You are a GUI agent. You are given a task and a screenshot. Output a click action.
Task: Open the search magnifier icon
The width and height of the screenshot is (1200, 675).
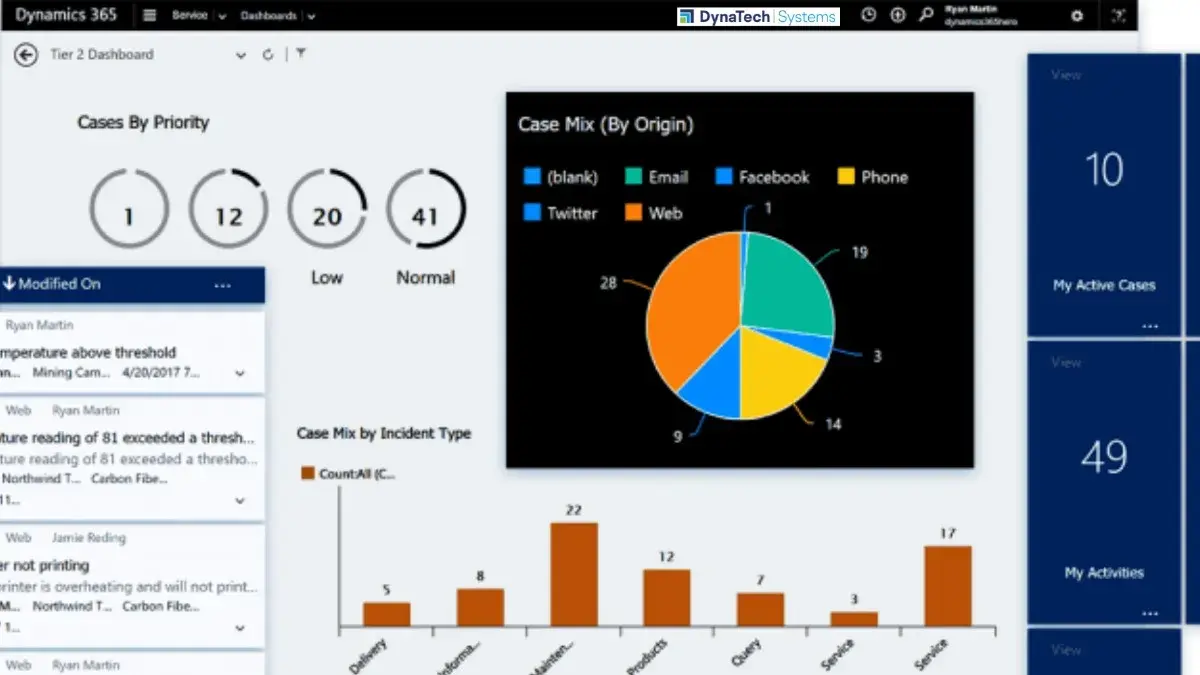(927, 15)
